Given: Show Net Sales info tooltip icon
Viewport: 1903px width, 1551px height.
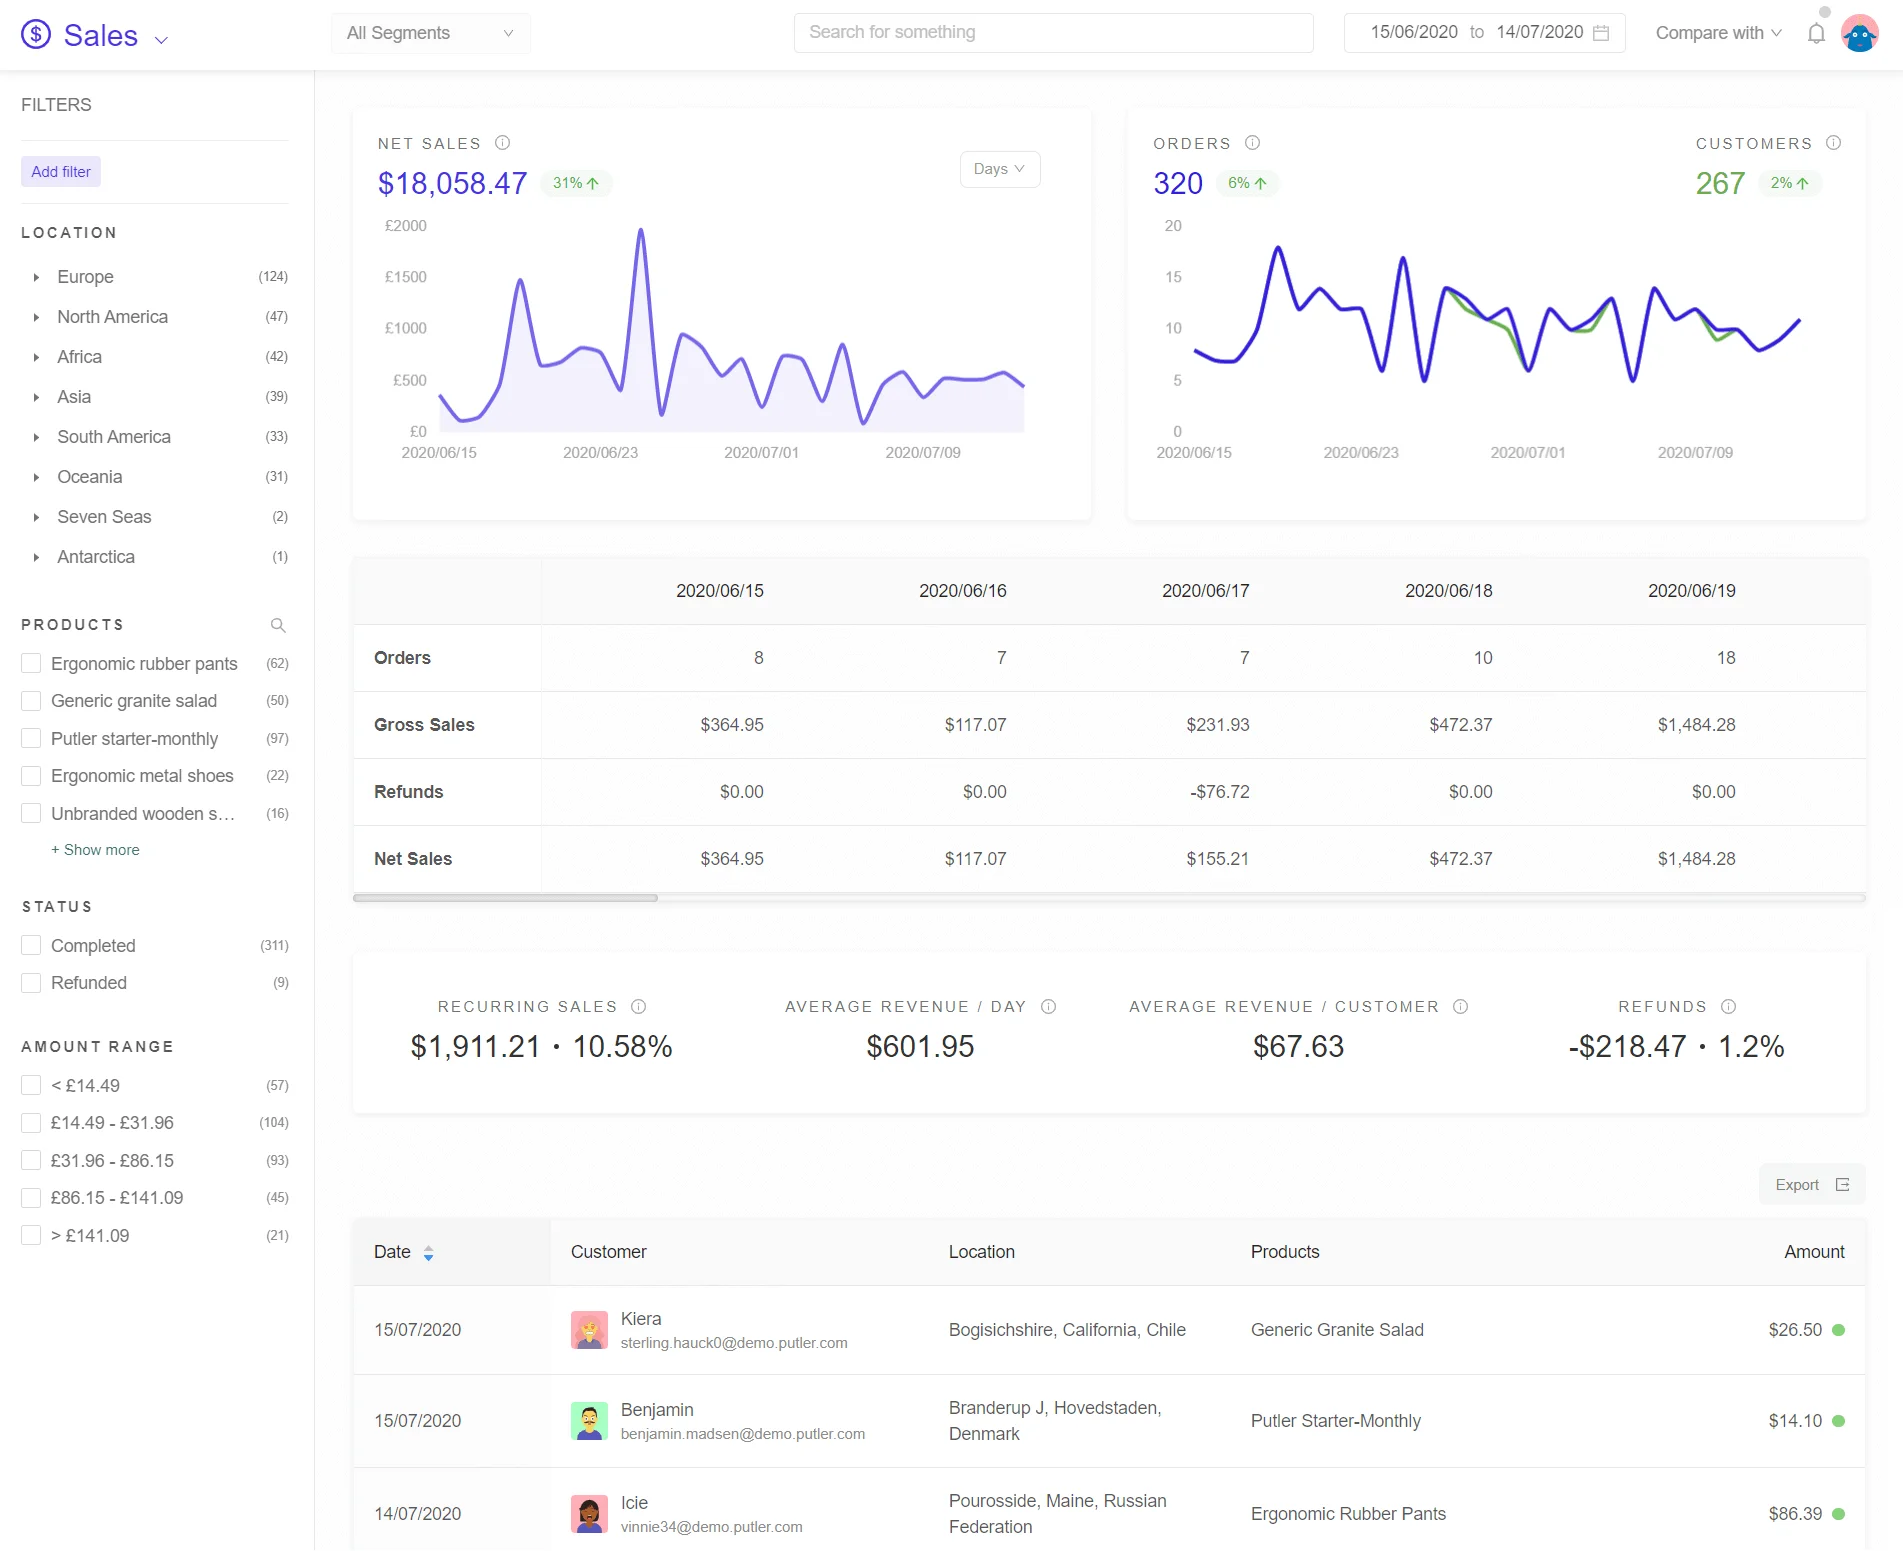Looking at the screenshot, I should point(503,143).
